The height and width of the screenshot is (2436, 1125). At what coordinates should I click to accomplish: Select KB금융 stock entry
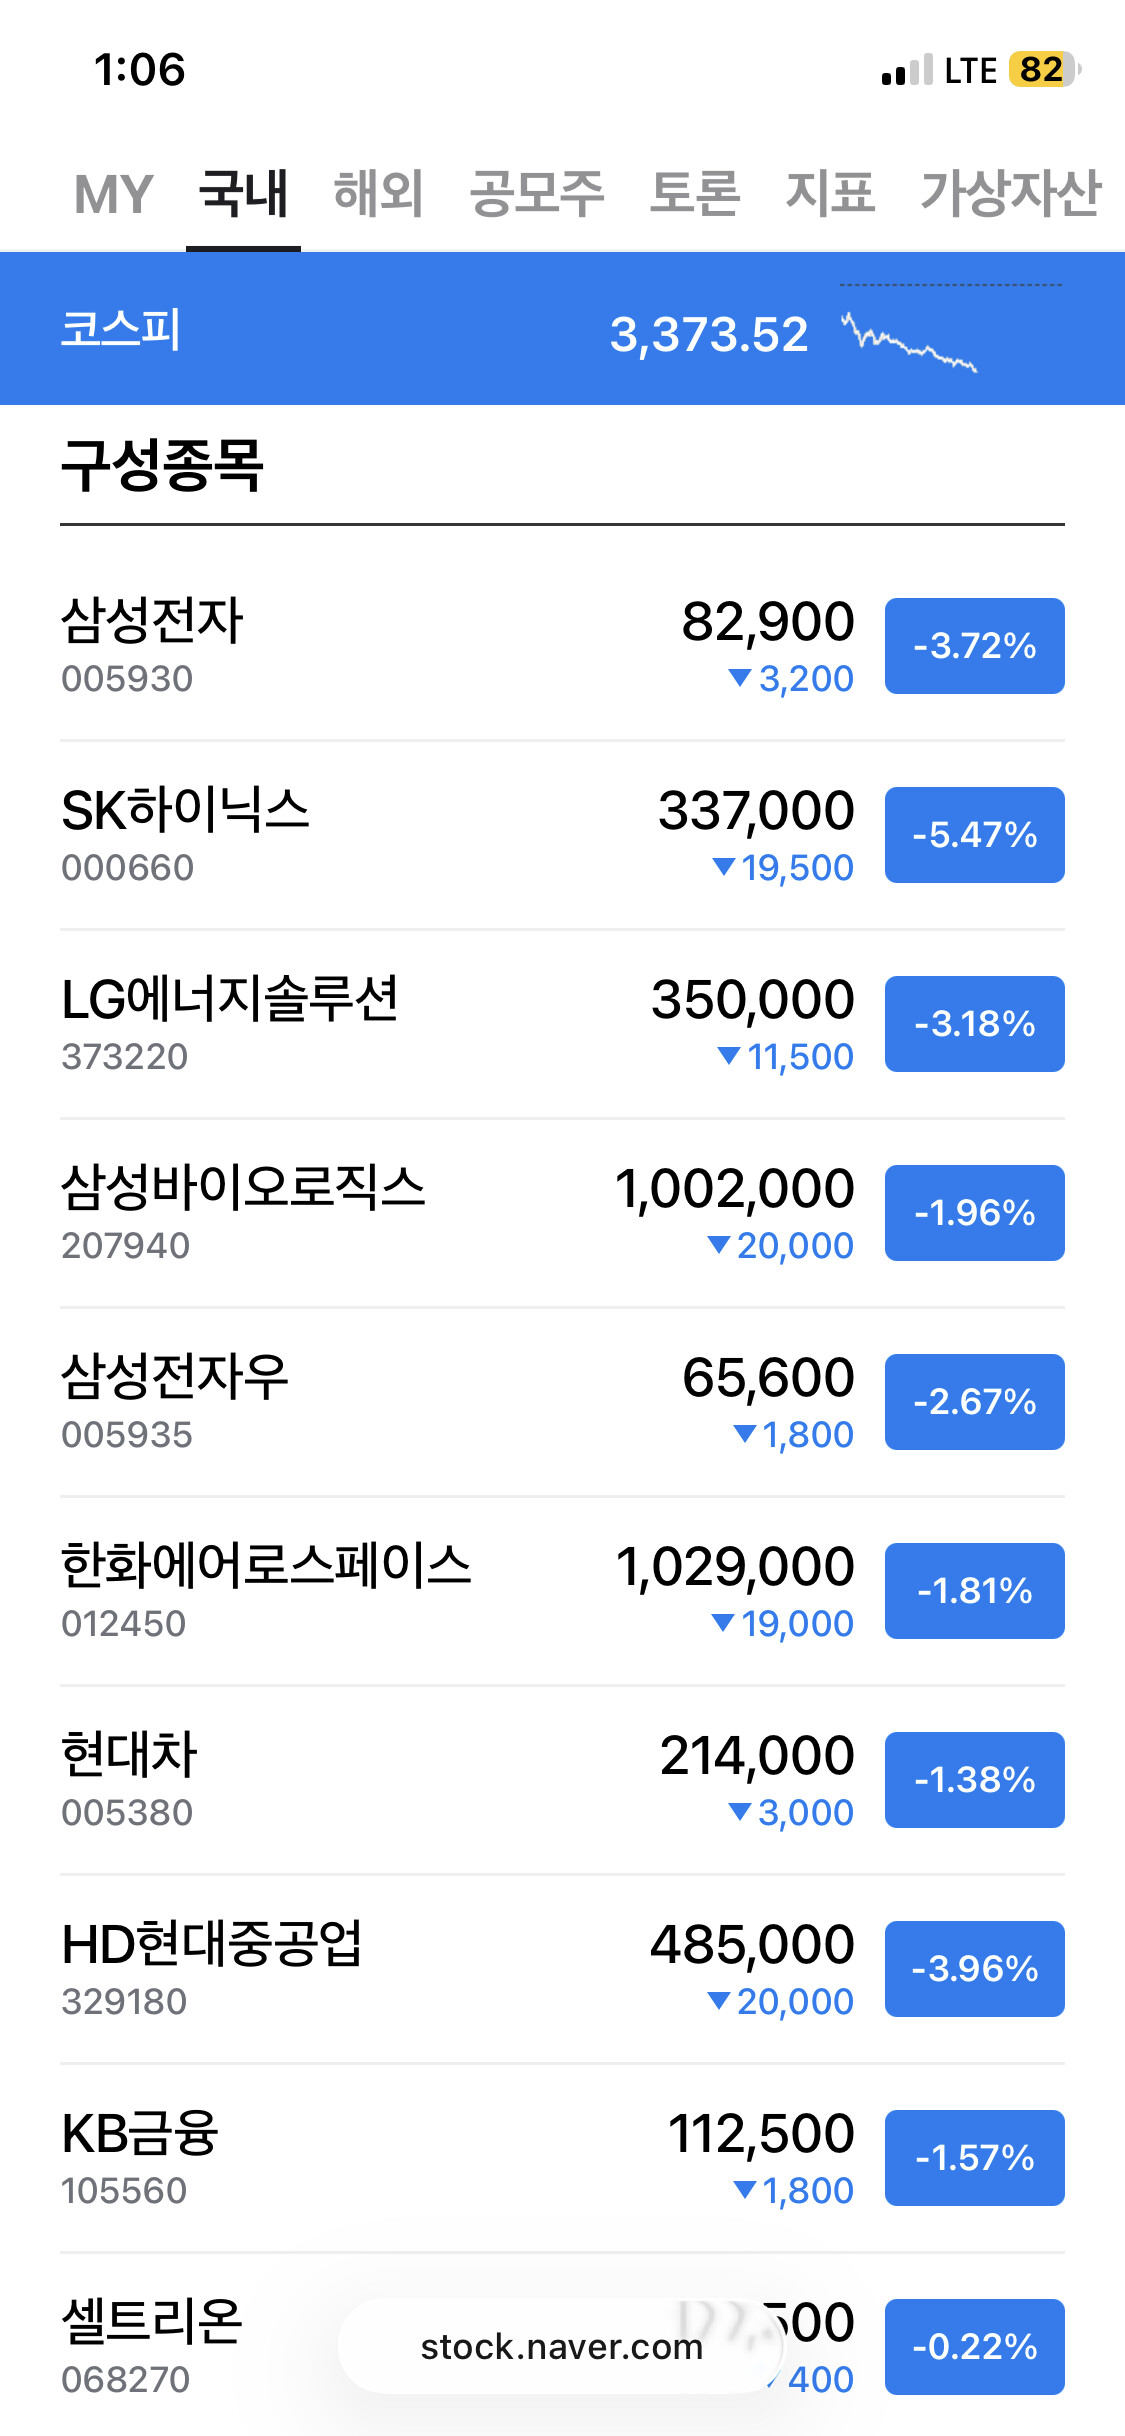tap(140, 2133)
